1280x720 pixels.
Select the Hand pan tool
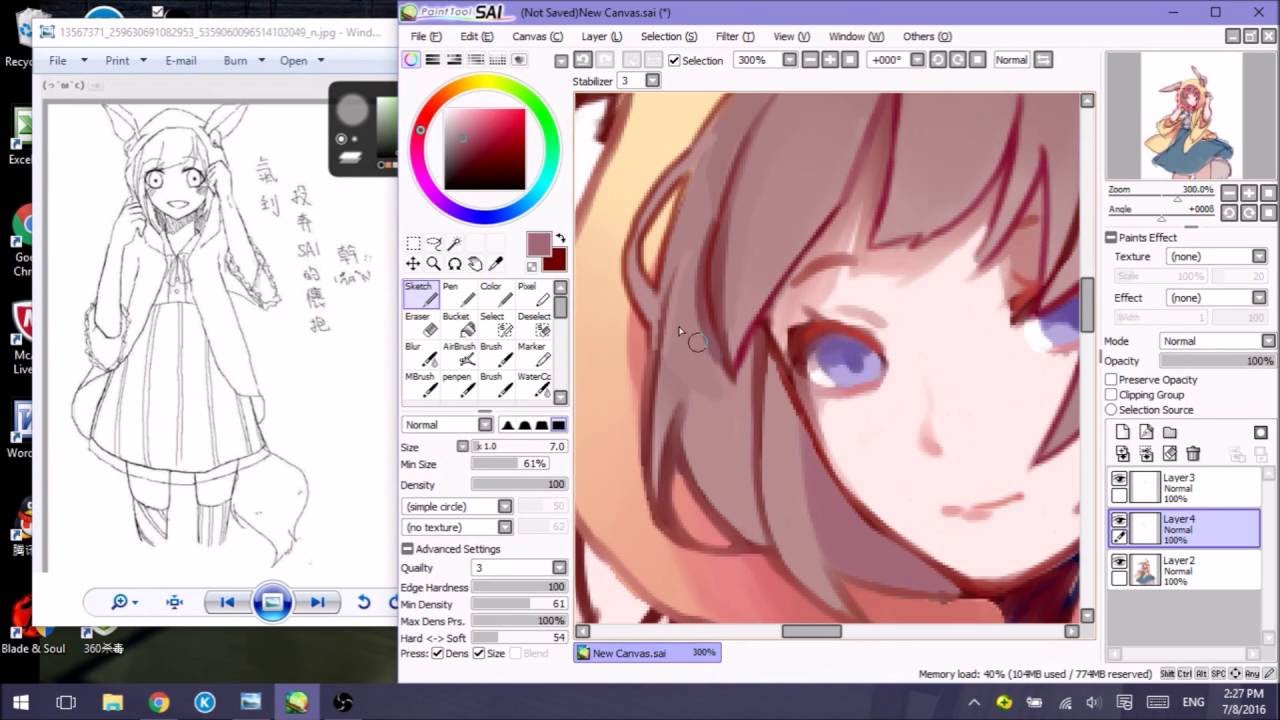475,264
